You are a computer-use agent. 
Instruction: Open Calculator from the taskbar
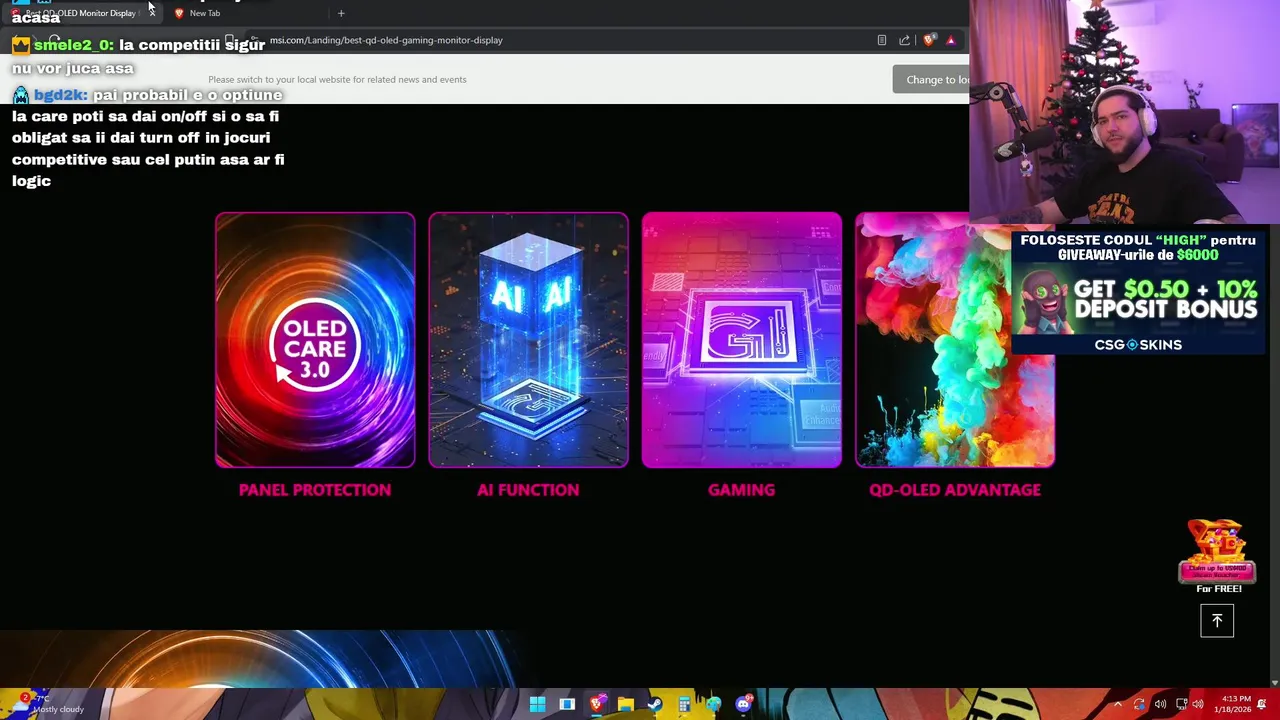pos(684,704)
